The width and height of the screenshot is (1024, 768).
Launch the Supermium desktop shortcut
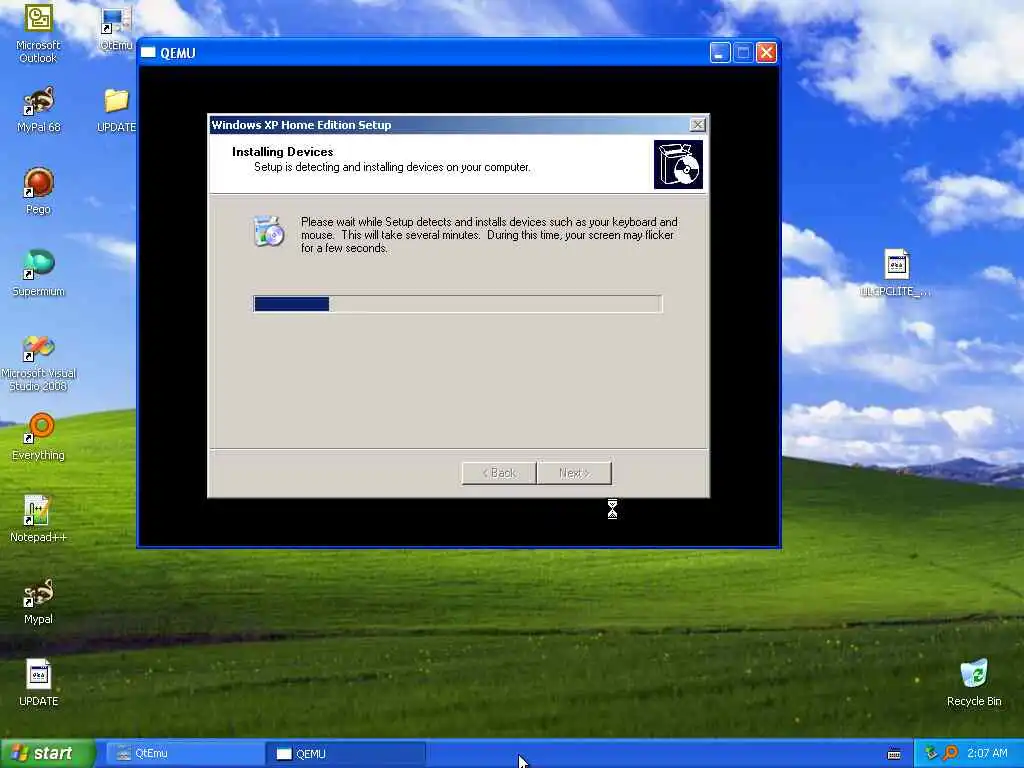pos(39,273)
